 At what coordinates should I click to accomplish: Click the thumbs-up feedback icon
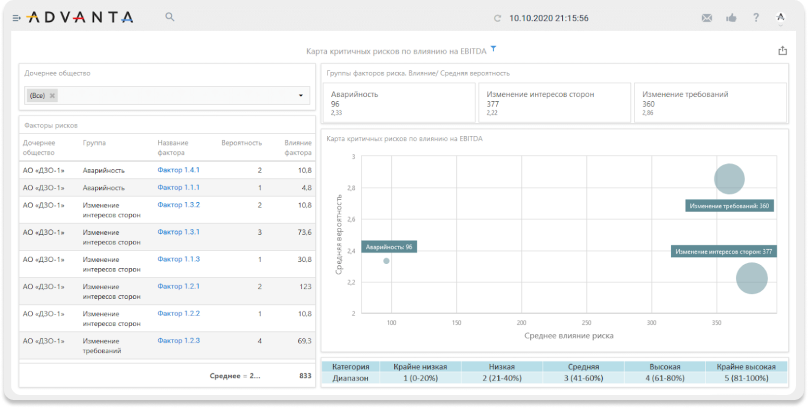tap(731, 18)
